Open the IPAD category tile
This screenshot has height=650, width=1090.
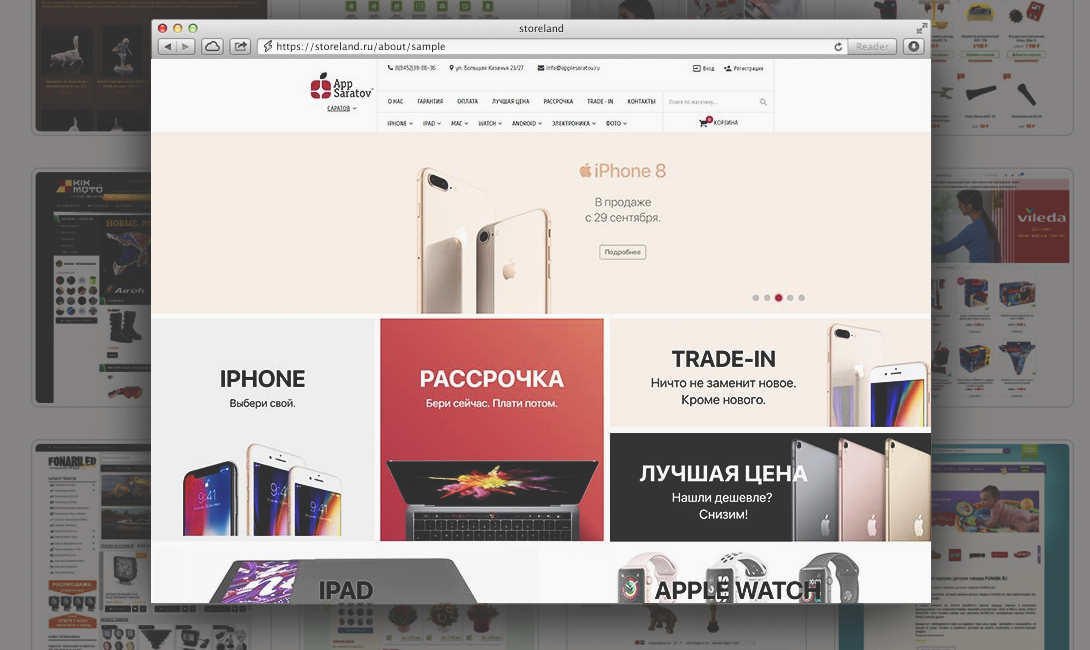point(344,575)
